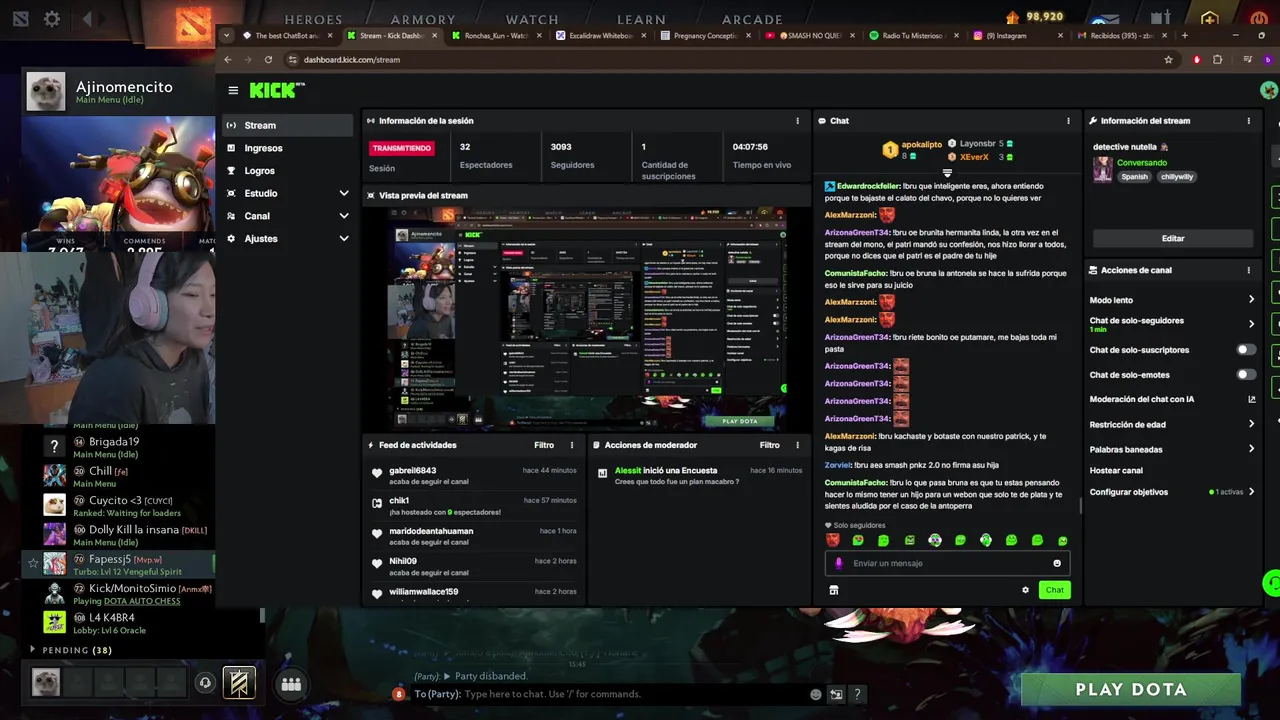Click the poll icon next to Alessit
1280x720 pixels.
[x=602, y=473]
